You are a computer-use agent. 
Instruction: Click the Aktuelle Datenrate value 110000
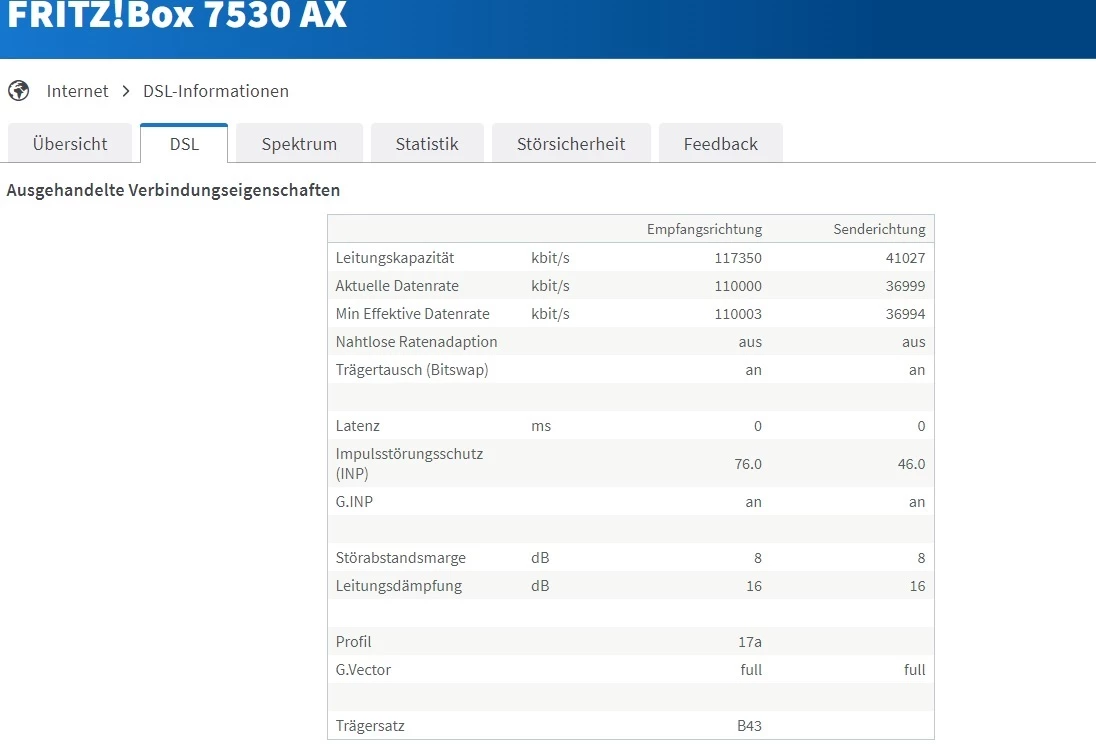point(738,286)
